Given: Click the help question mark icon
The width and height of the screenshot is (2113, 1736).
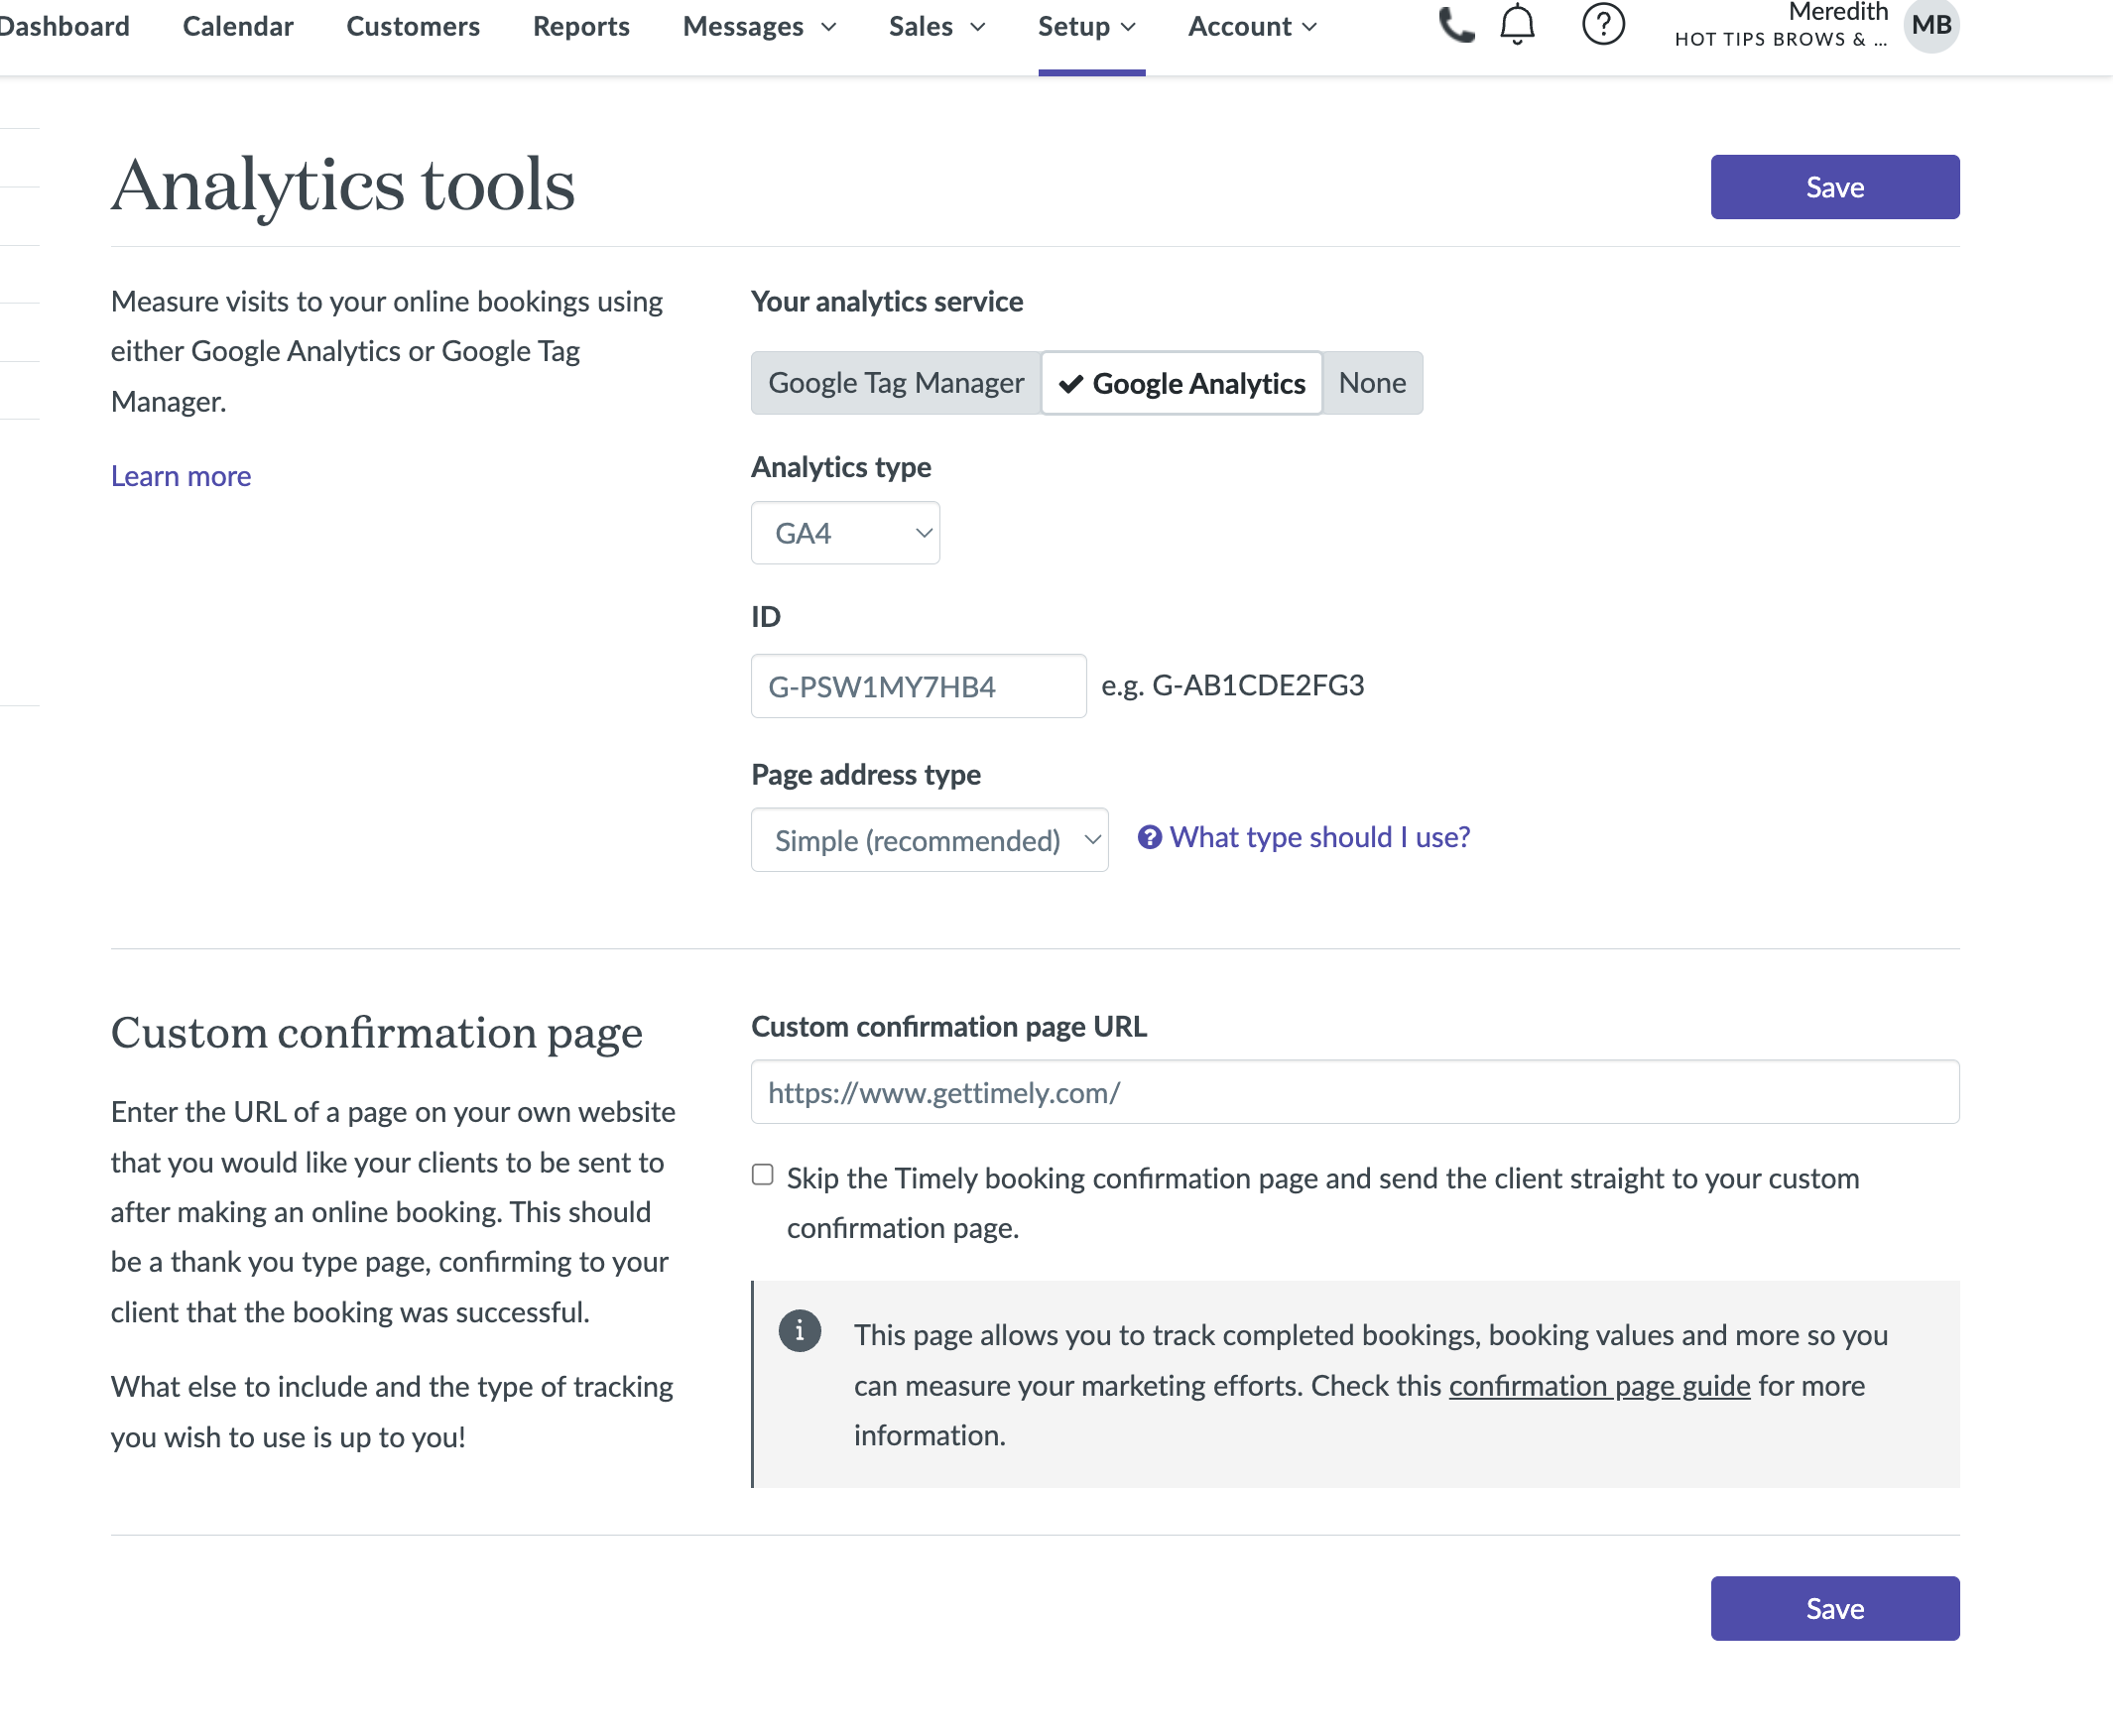Looking at the screenshot, I should [x=1602, y=25].
